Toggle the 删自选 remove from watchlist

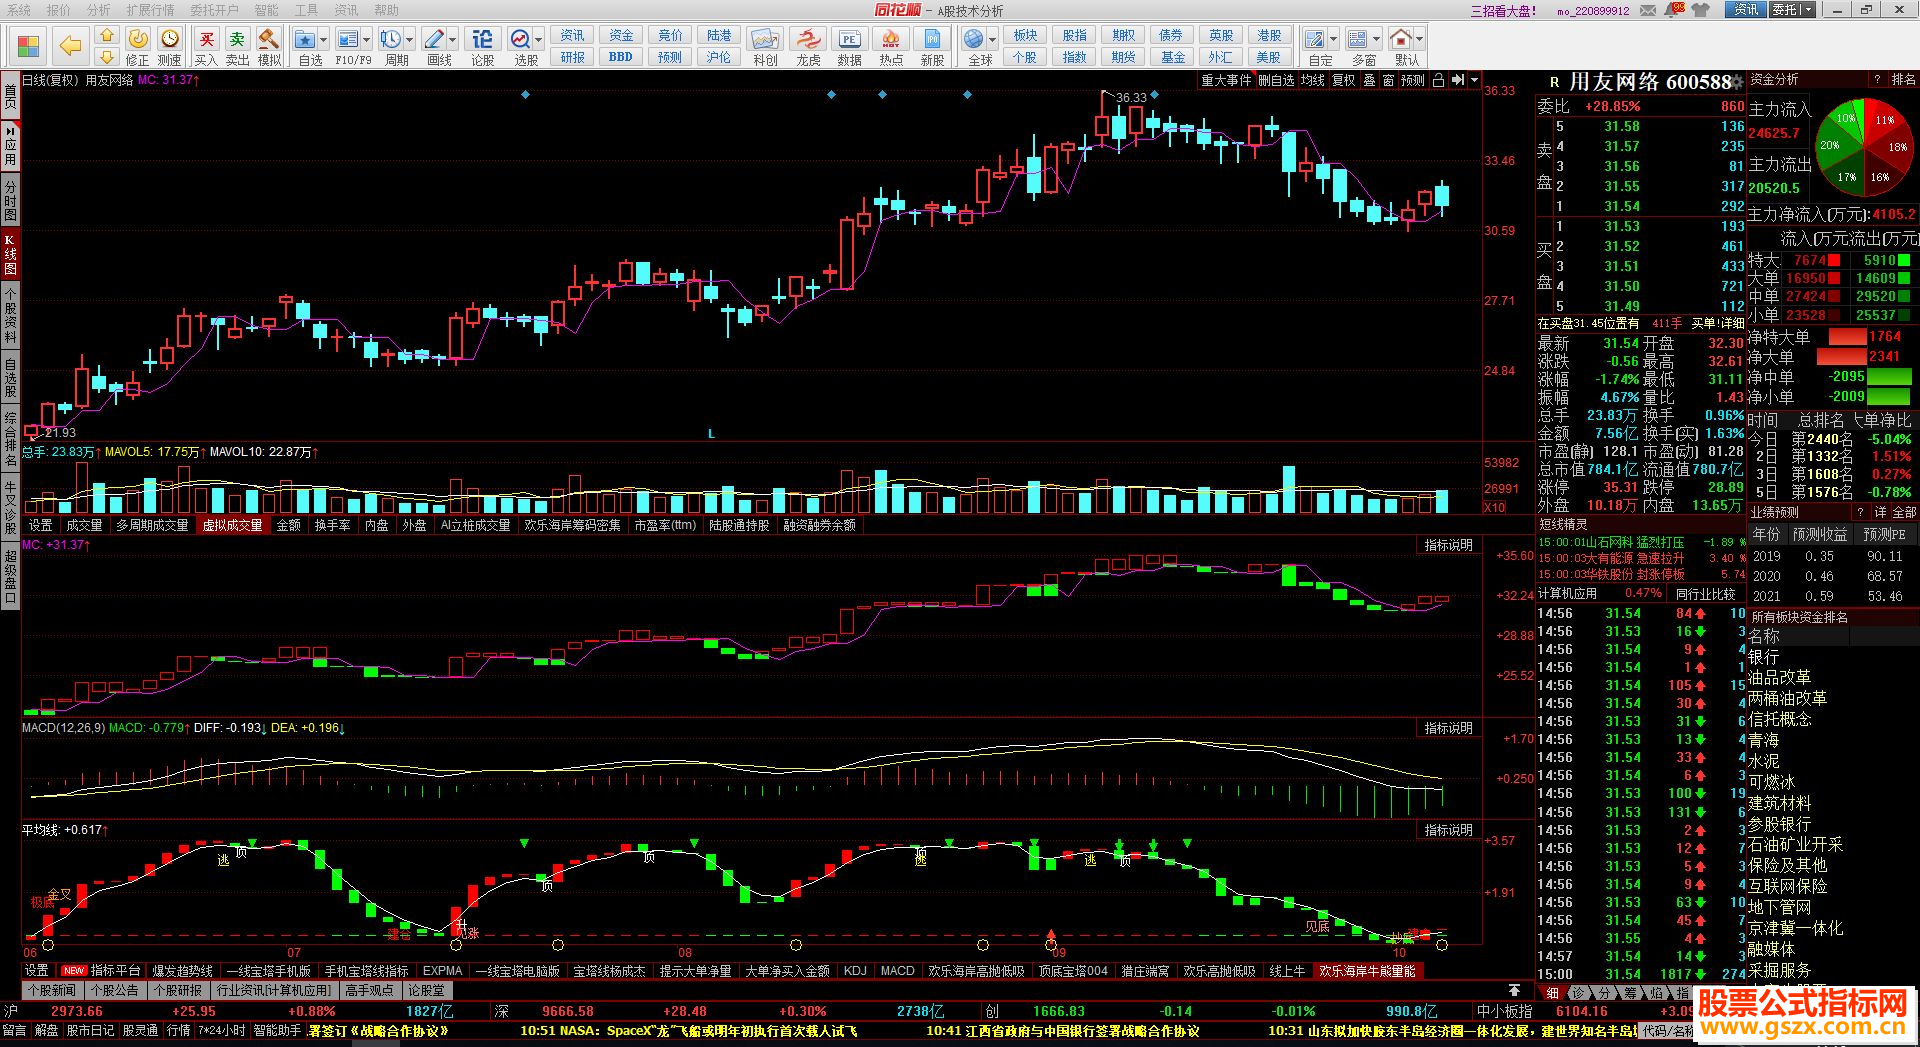[1275, 80]
